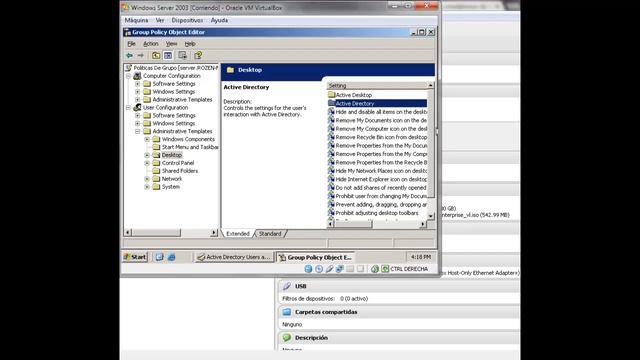Click the VirtualBox host key indicator icon

(385, 269)
